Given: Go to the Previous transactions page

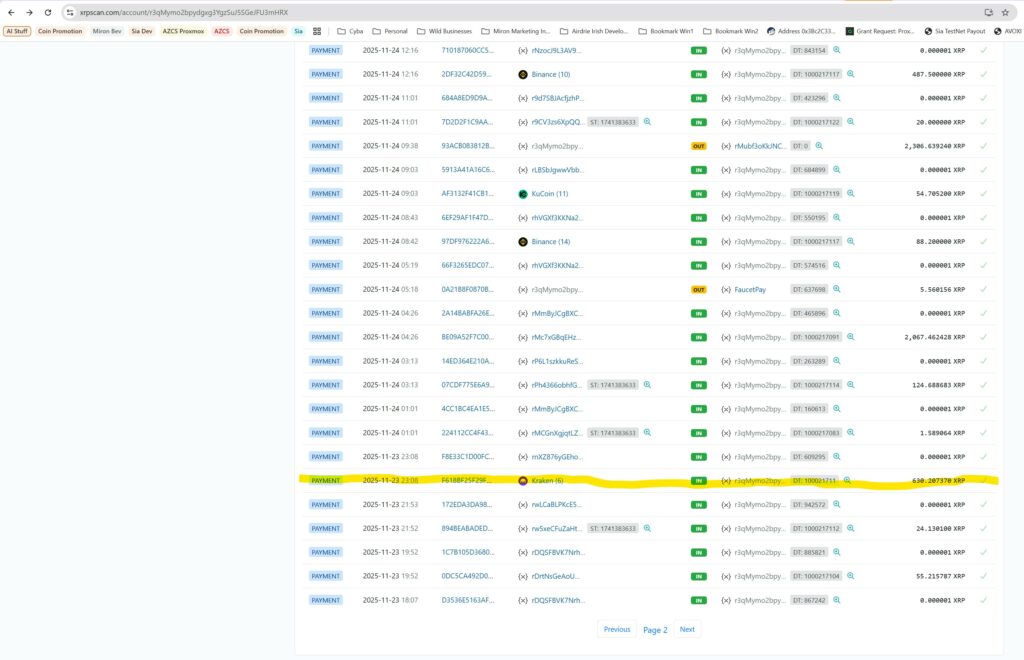Looking at the screenshot, I should click(617, 629).
